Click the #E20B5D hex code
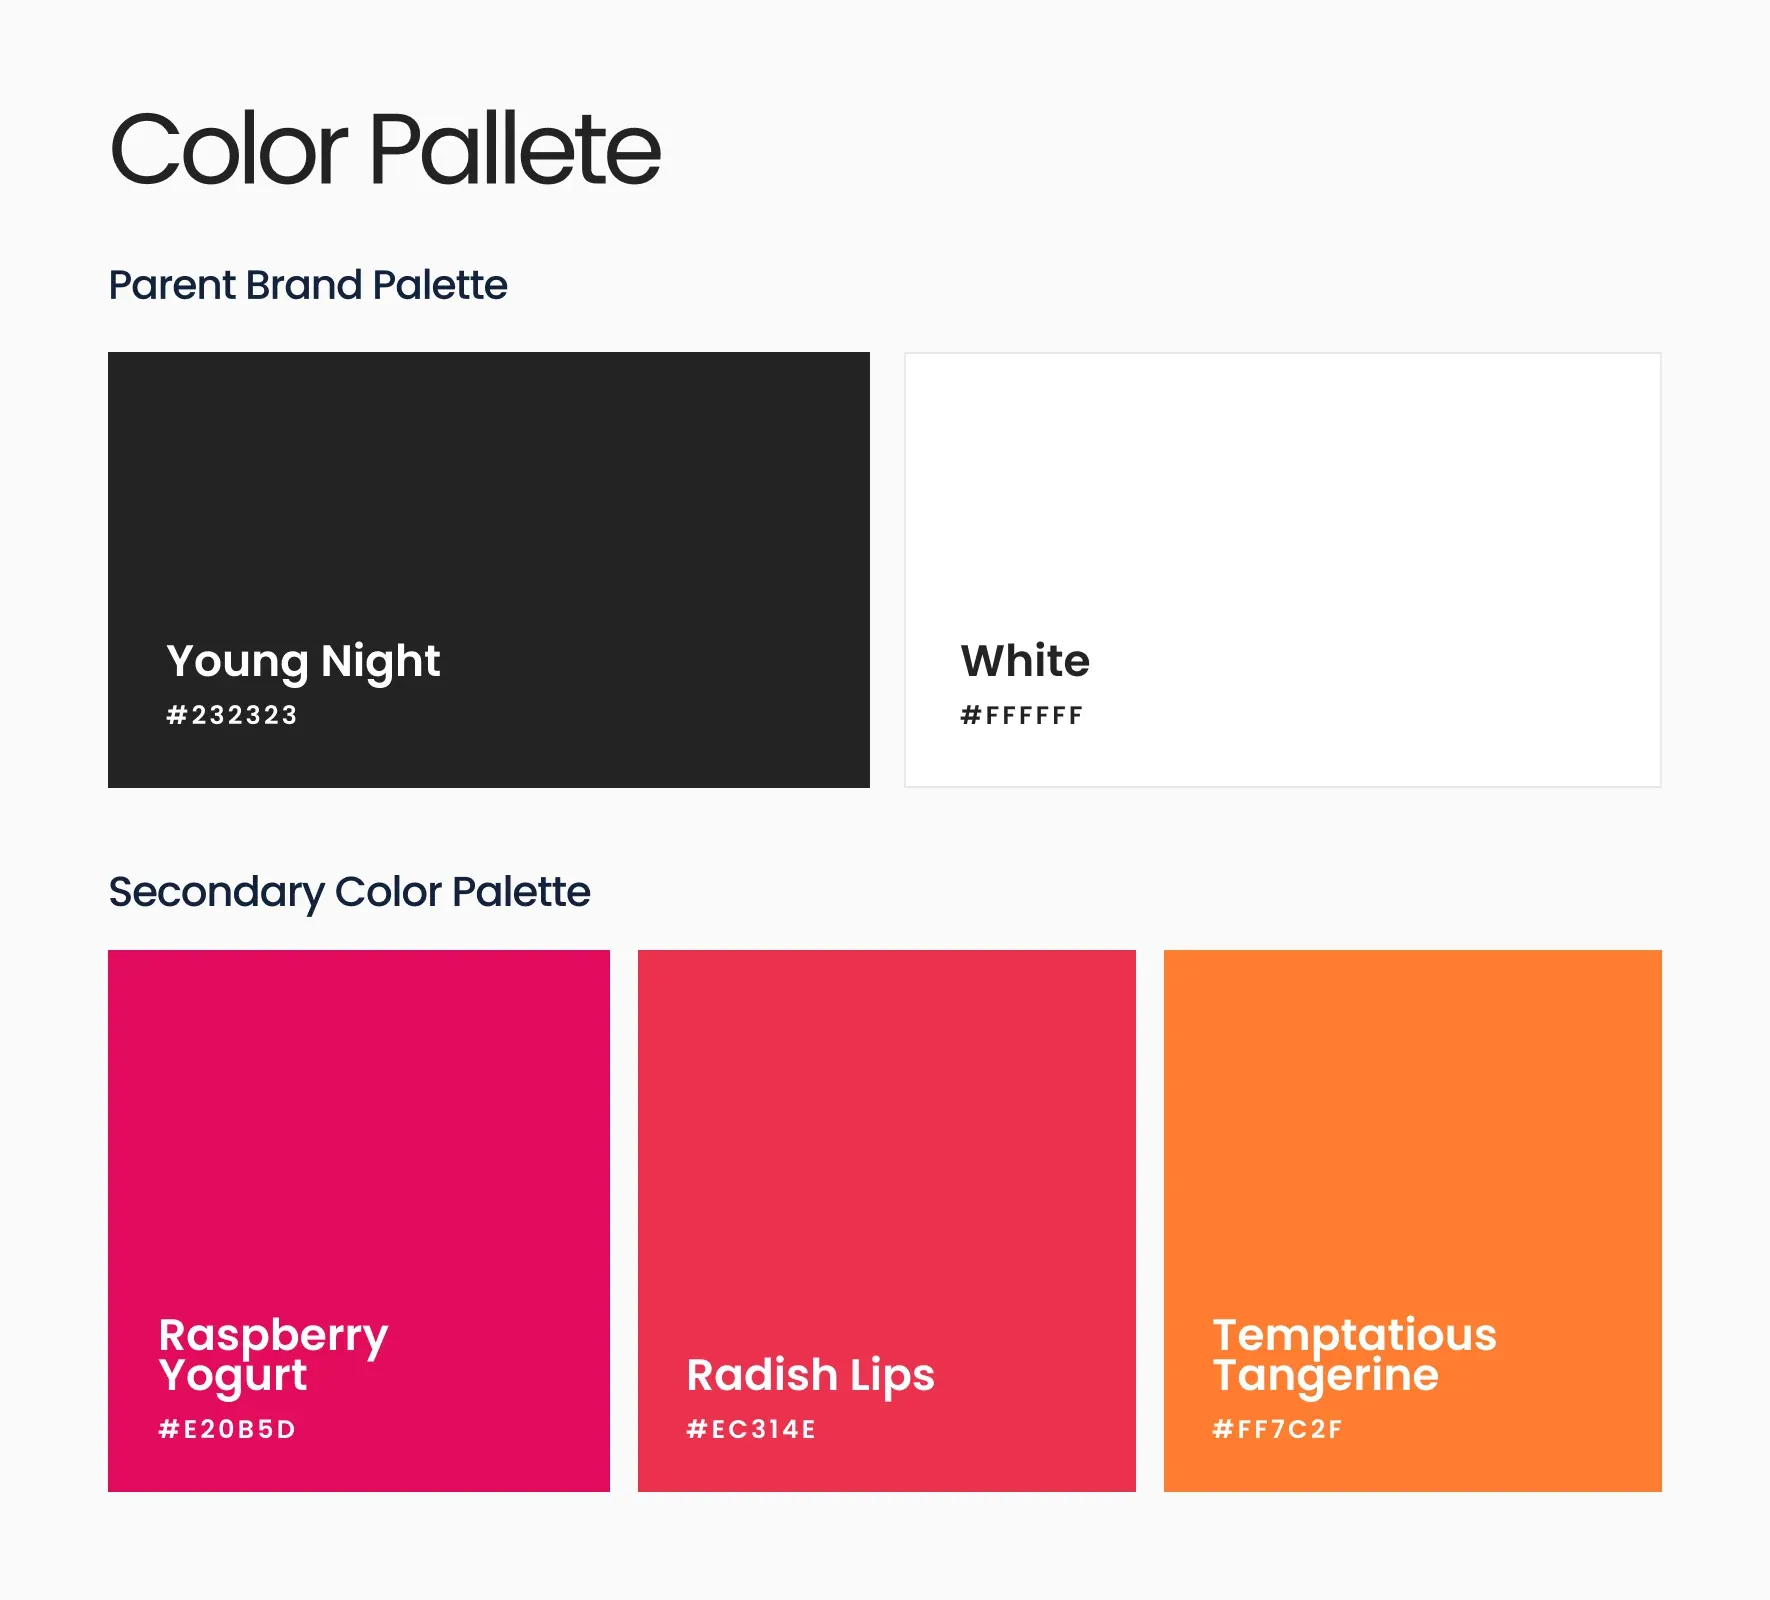 click(227, 1429)
